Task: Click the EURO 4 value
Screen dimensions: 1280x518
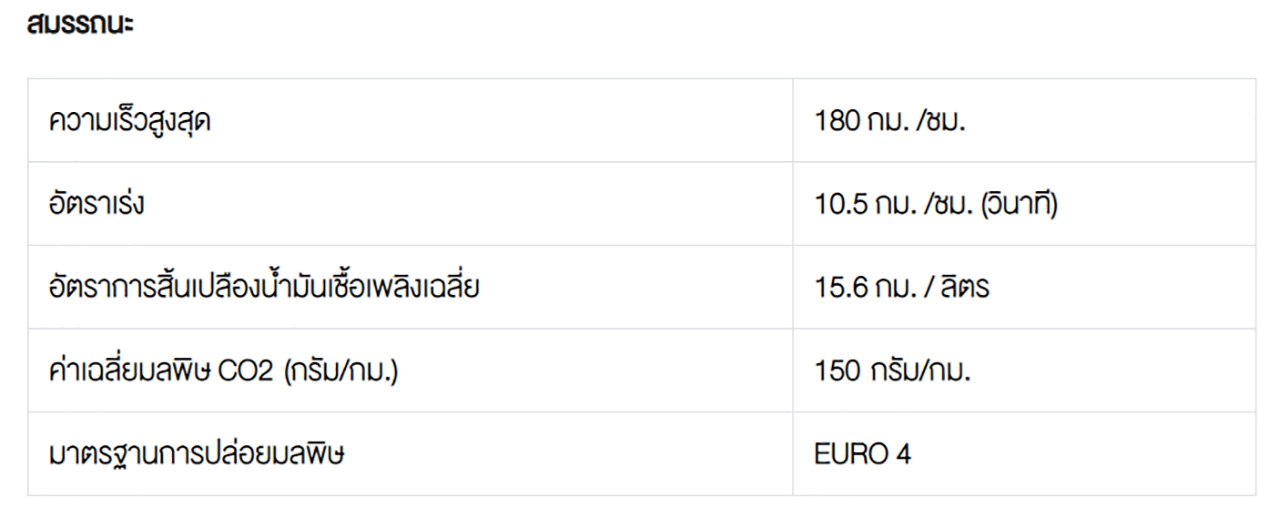Action: (x=863, y=455)
